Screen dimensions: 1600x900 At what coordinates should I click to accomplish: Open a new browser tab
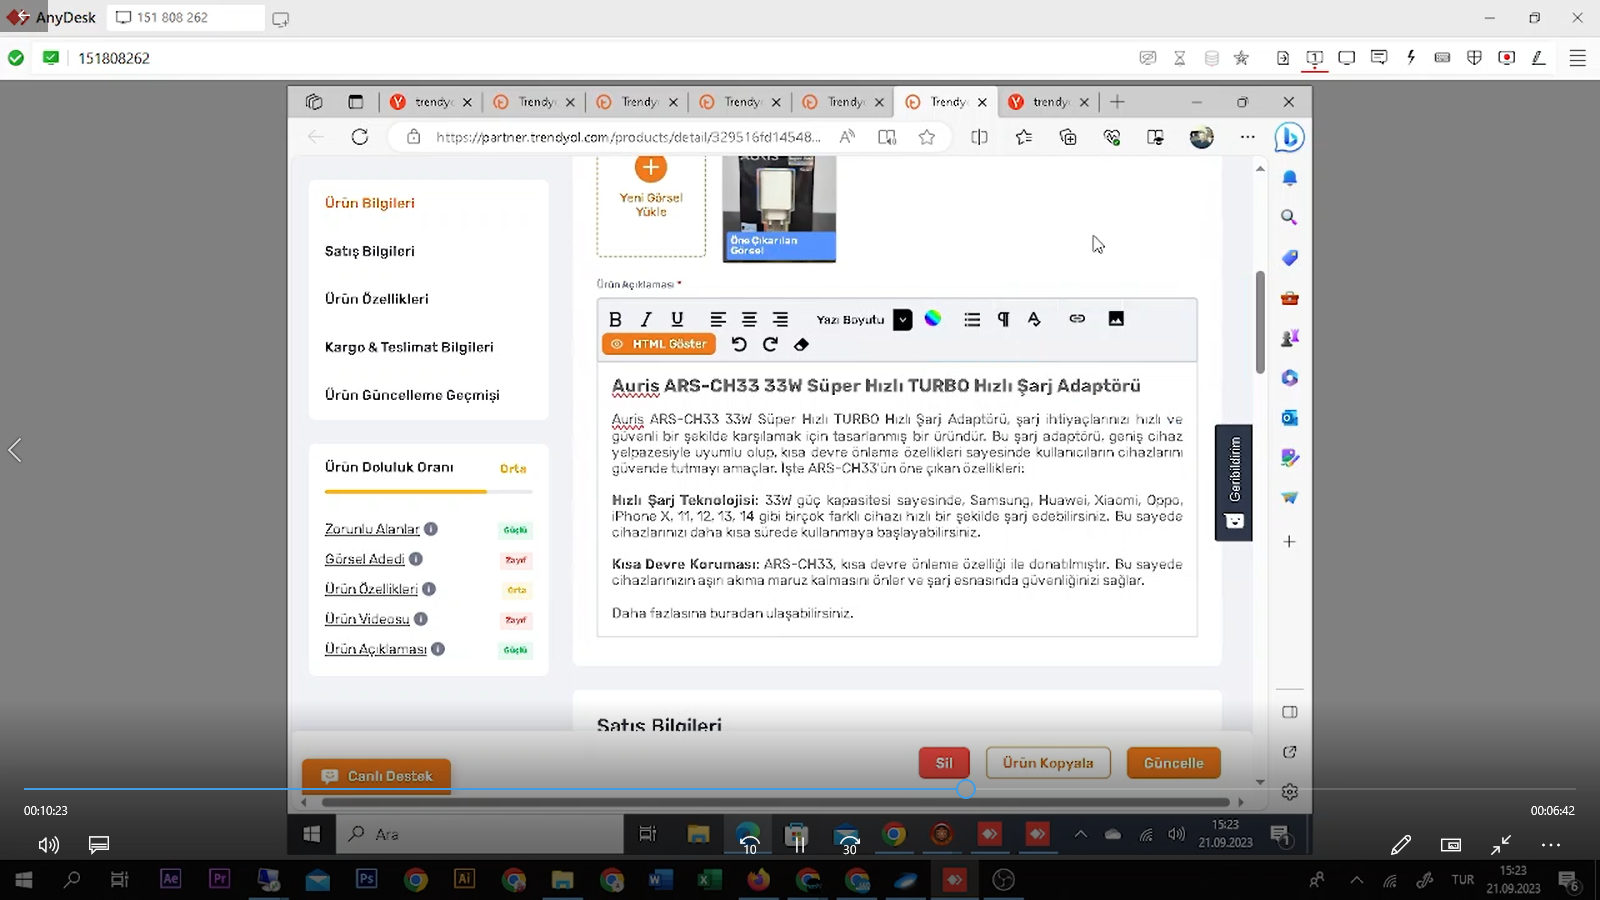pos(1117,102)
